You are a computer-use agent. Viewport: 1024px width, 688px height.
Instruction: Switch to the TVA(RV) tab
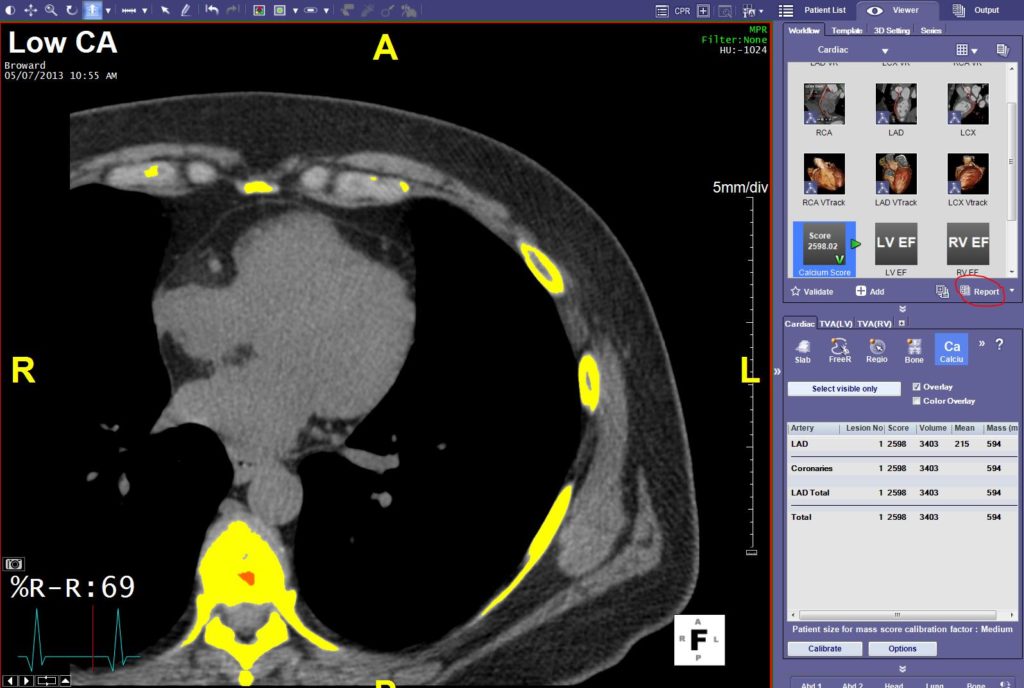(874, 323)
